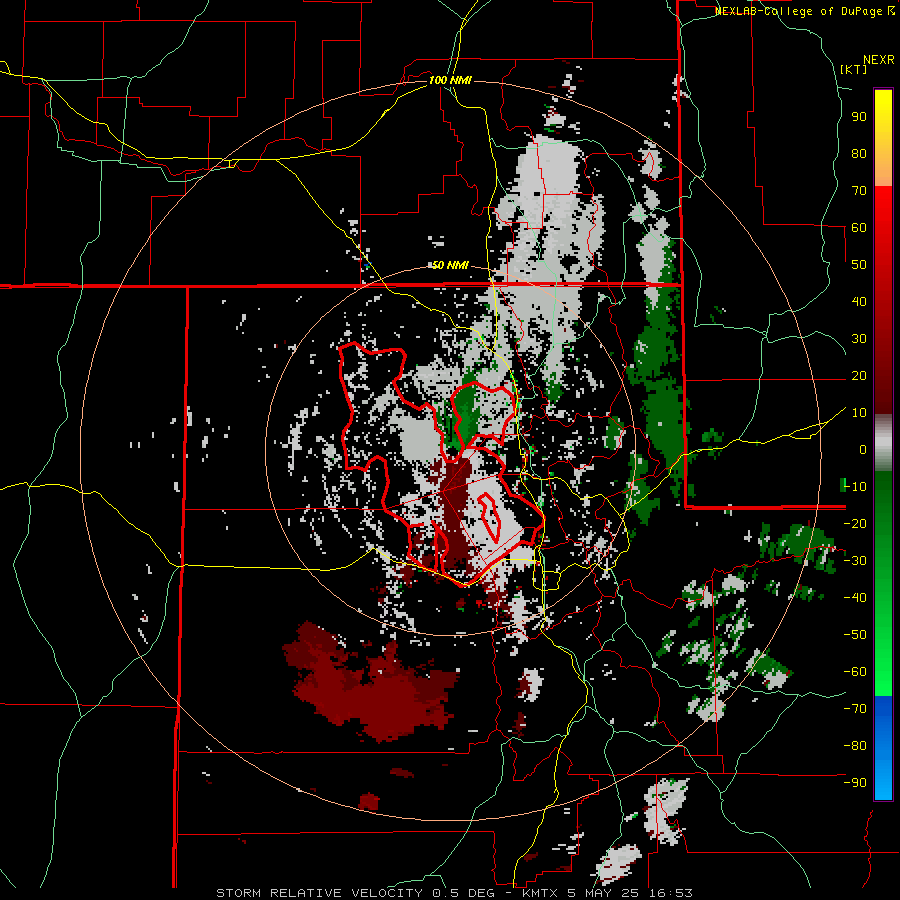The width and height of the screenshot is (900, 900).
Task: Click the 90 value on velocity scale
Action: [859, 117]
